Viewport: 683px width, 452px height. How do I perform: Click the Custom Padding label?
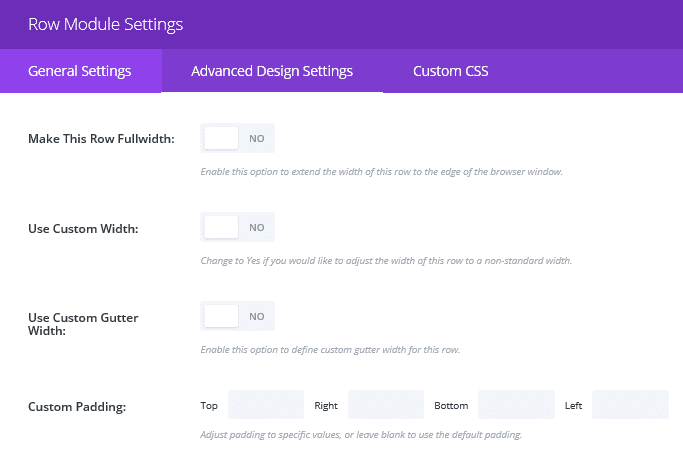tap(77, 407)
